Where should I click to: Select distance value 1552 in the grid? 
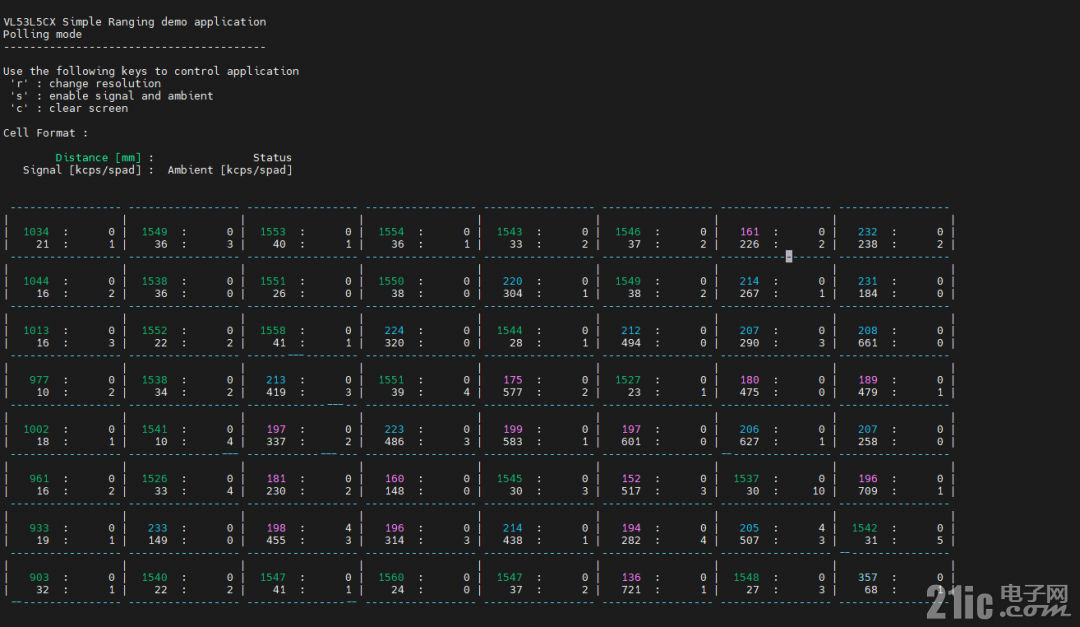(154, 331)
